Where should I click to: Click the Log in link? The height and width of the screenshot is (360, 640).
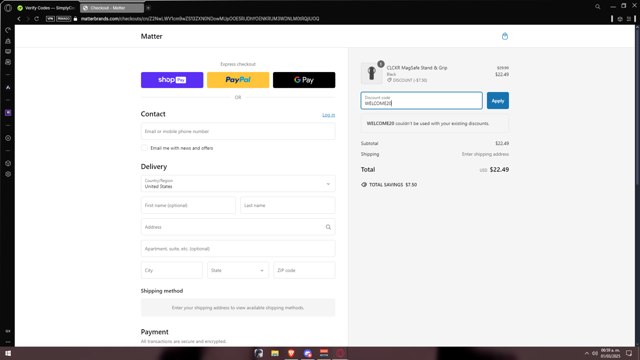(x=329, y=115)
